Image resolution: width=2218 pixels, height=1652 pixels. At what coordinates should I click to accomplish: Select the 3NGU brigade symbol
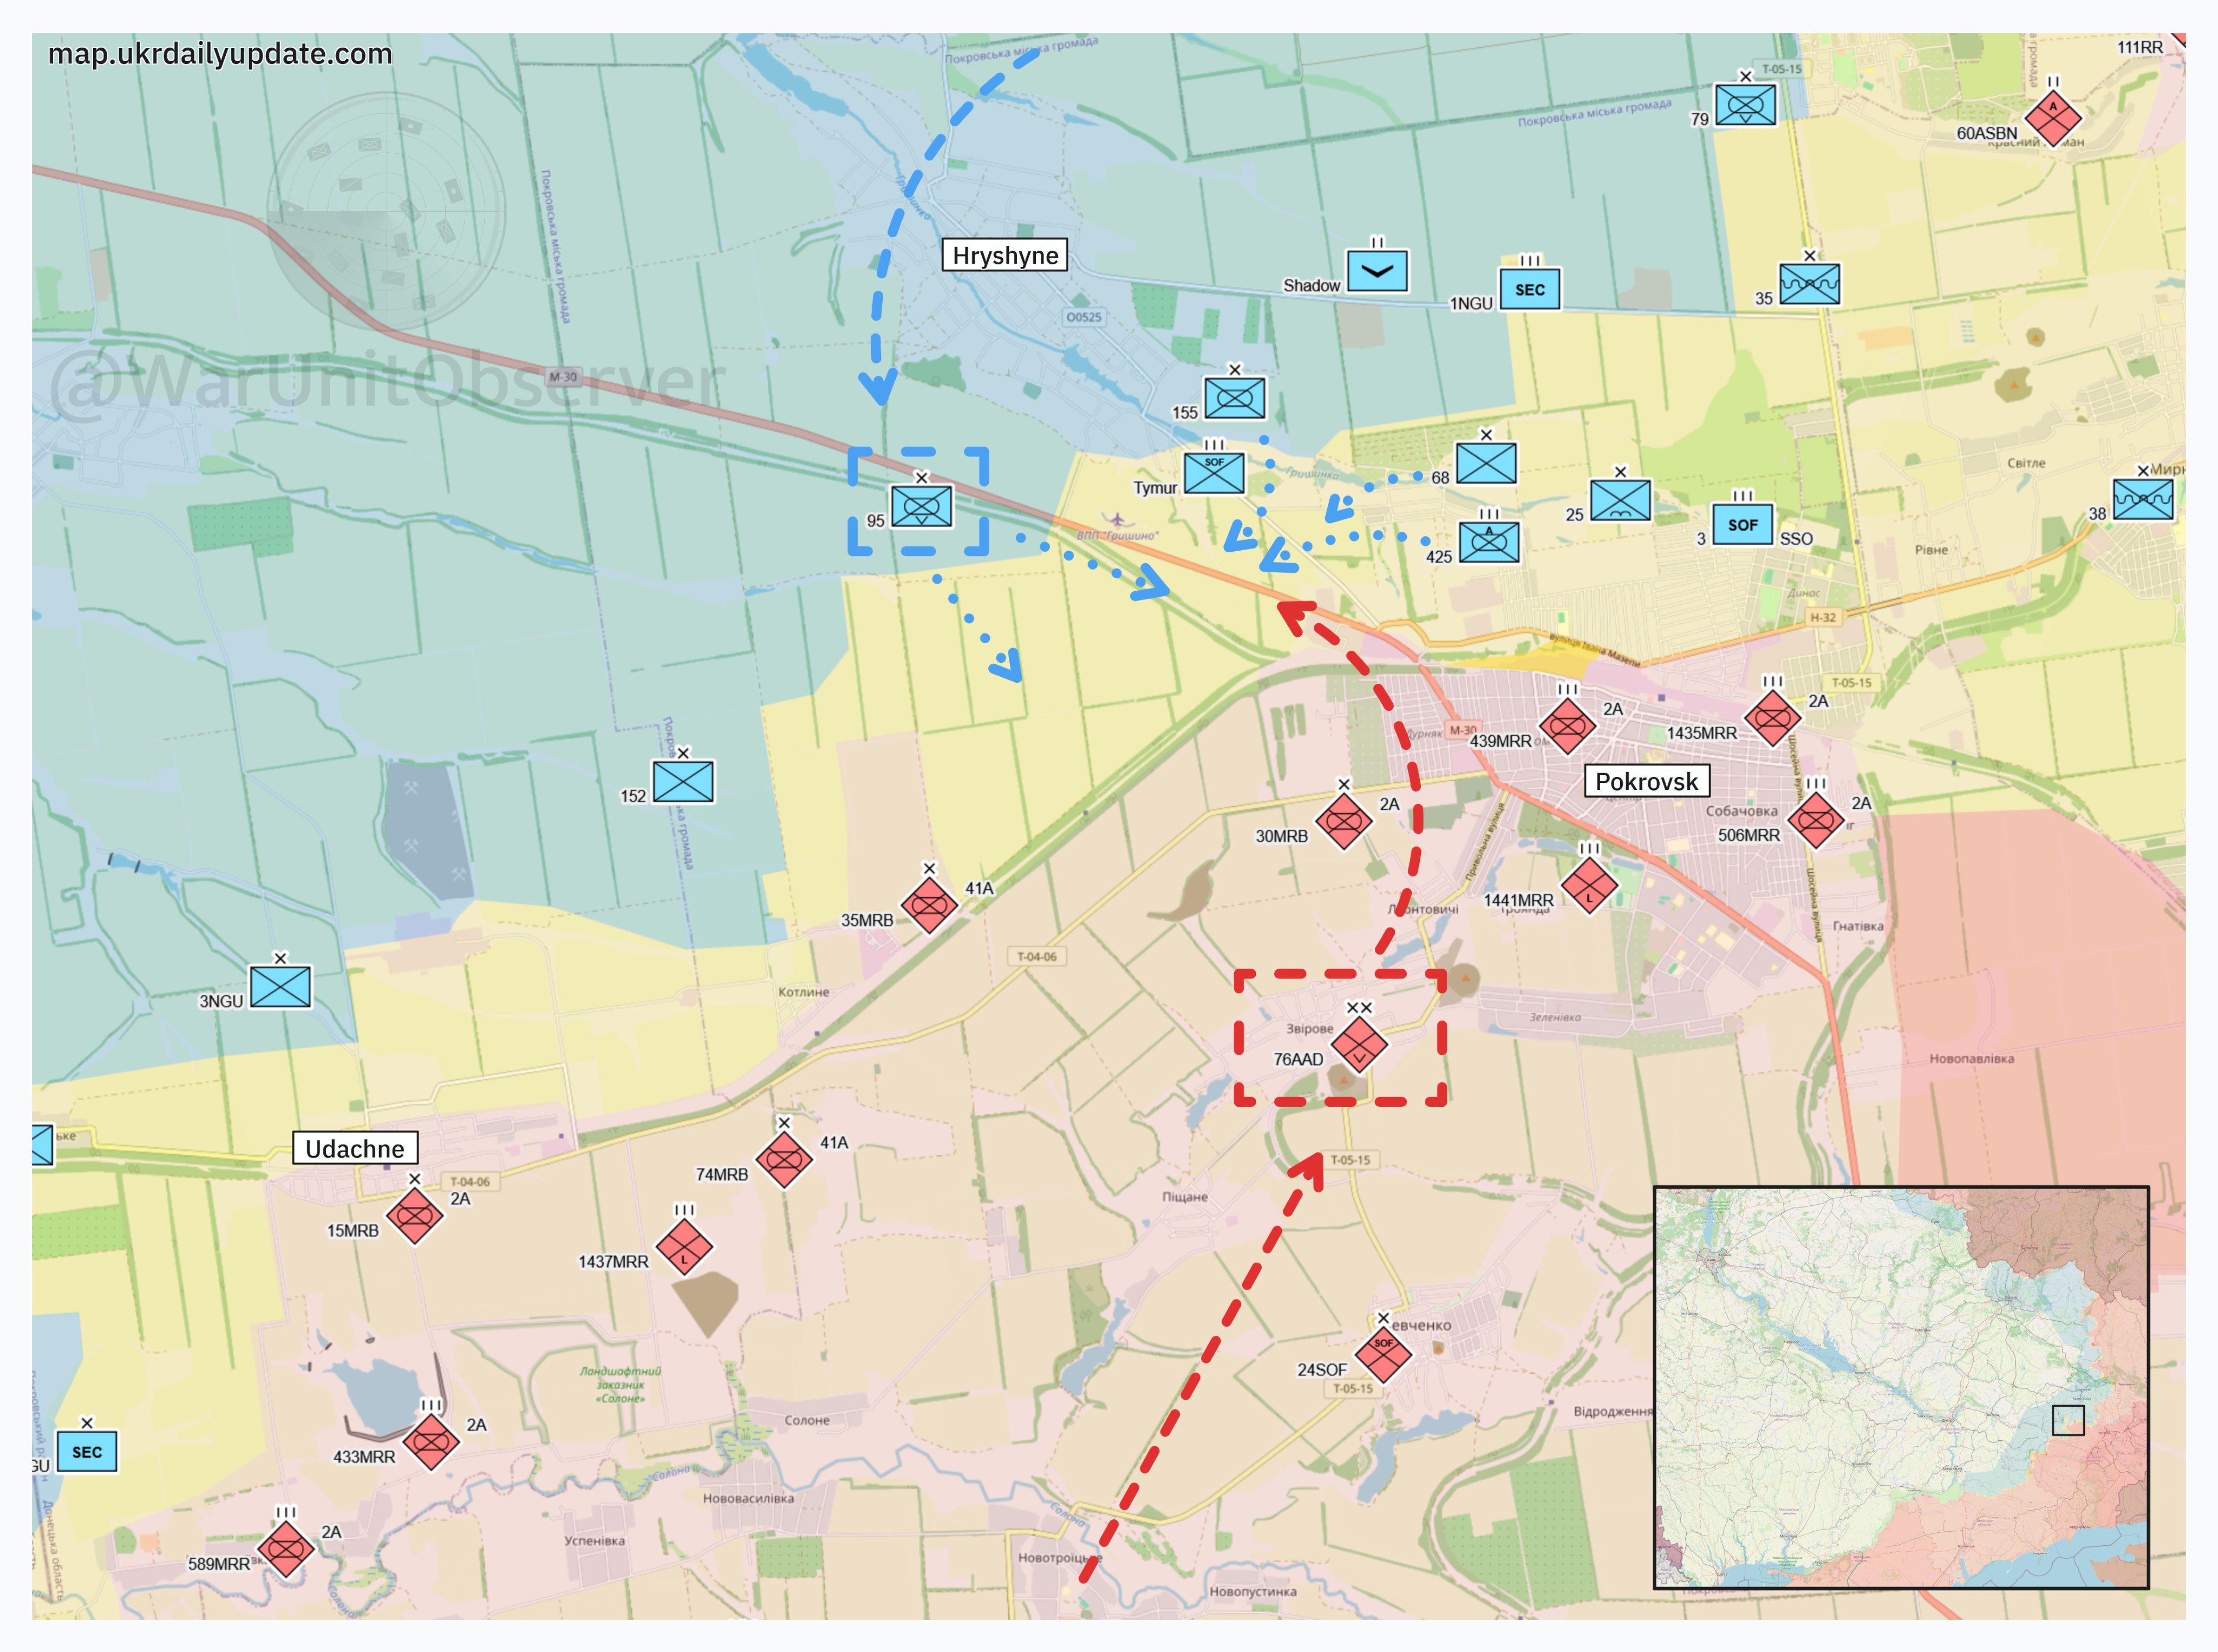280,987
